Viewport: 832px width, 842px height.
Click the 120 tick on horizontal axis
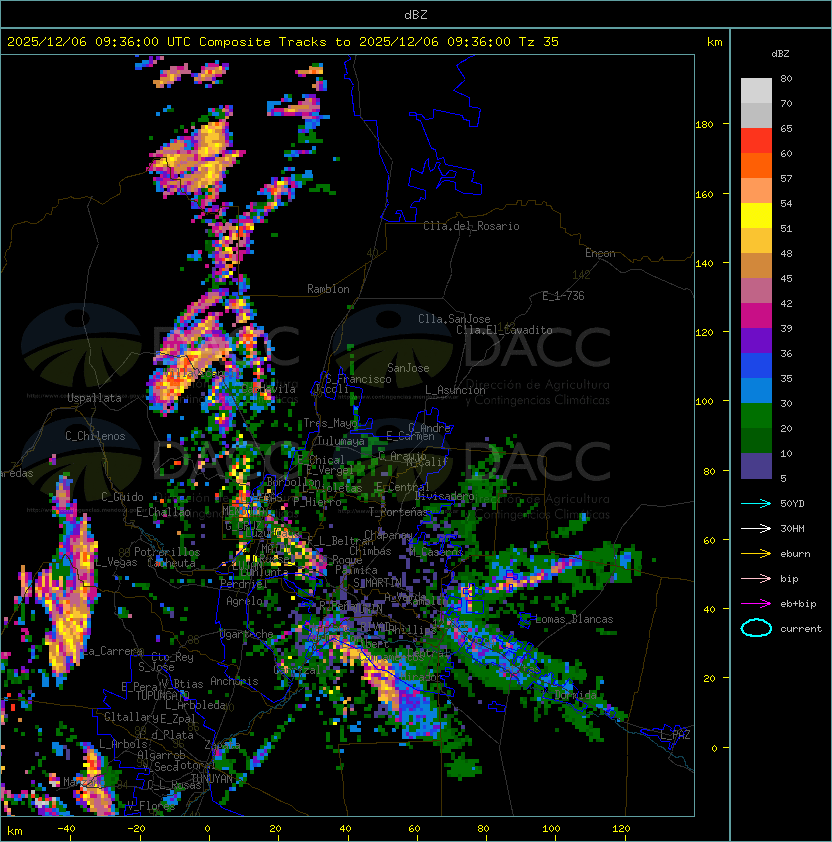[x=621, y=829]
